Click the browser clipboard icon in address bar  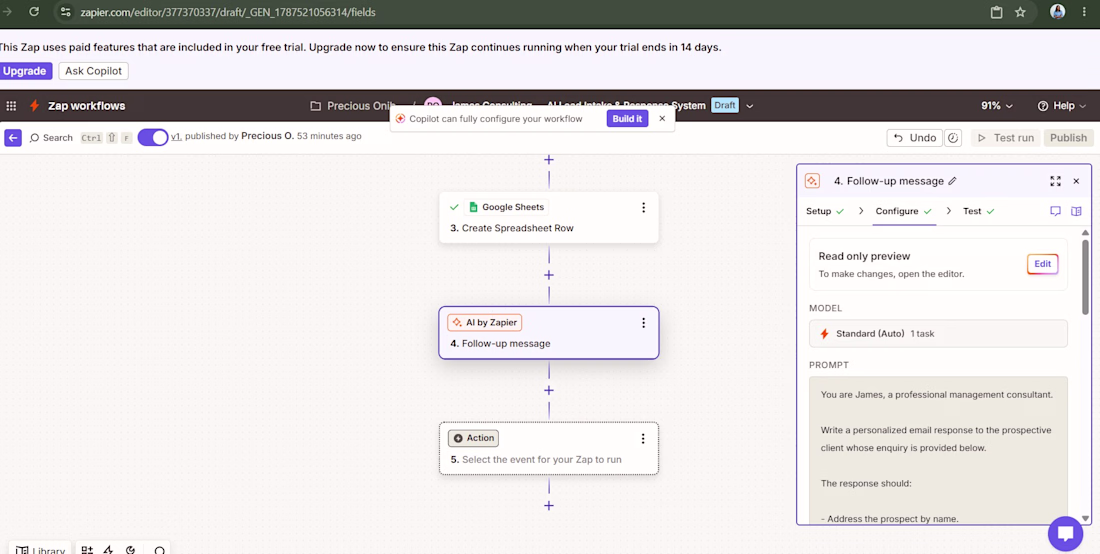coord(996,12)
